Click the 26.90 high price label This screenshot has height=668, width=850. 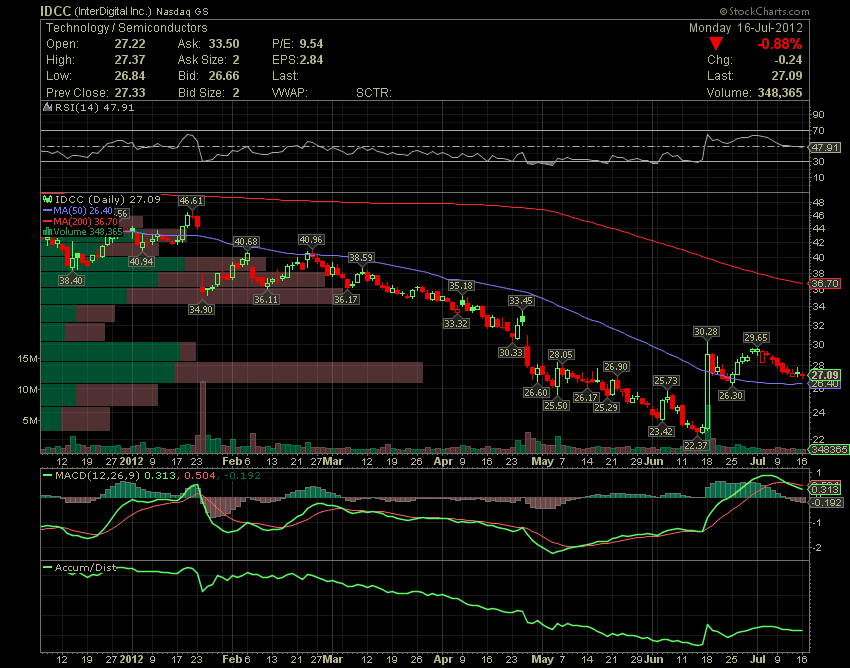point(616,367)
